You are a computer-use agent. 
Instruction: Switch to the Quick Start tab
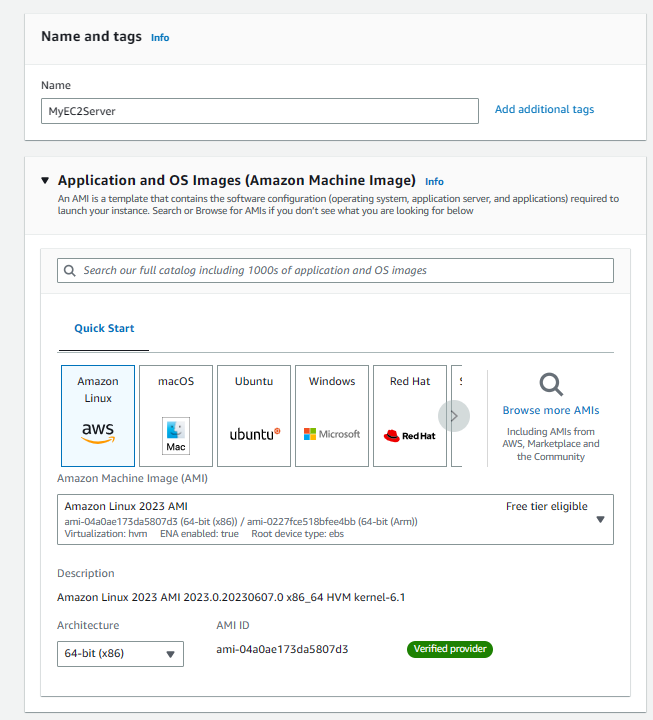tap(104, 328)
